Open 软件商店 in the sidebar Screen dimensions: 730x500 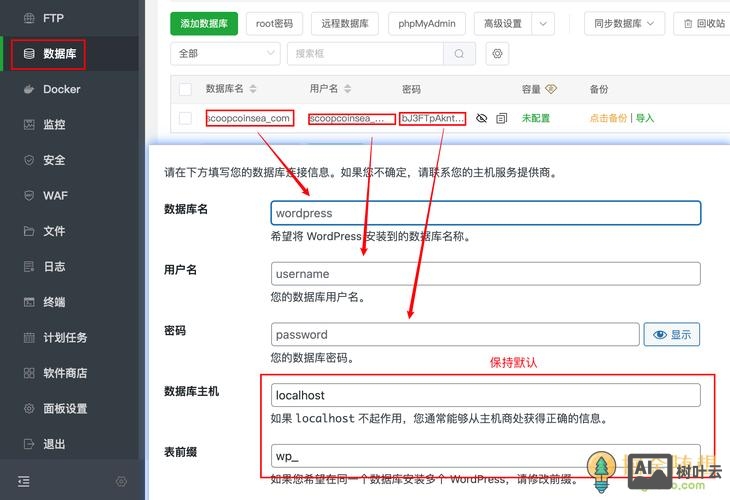click(x=70, y=373)
